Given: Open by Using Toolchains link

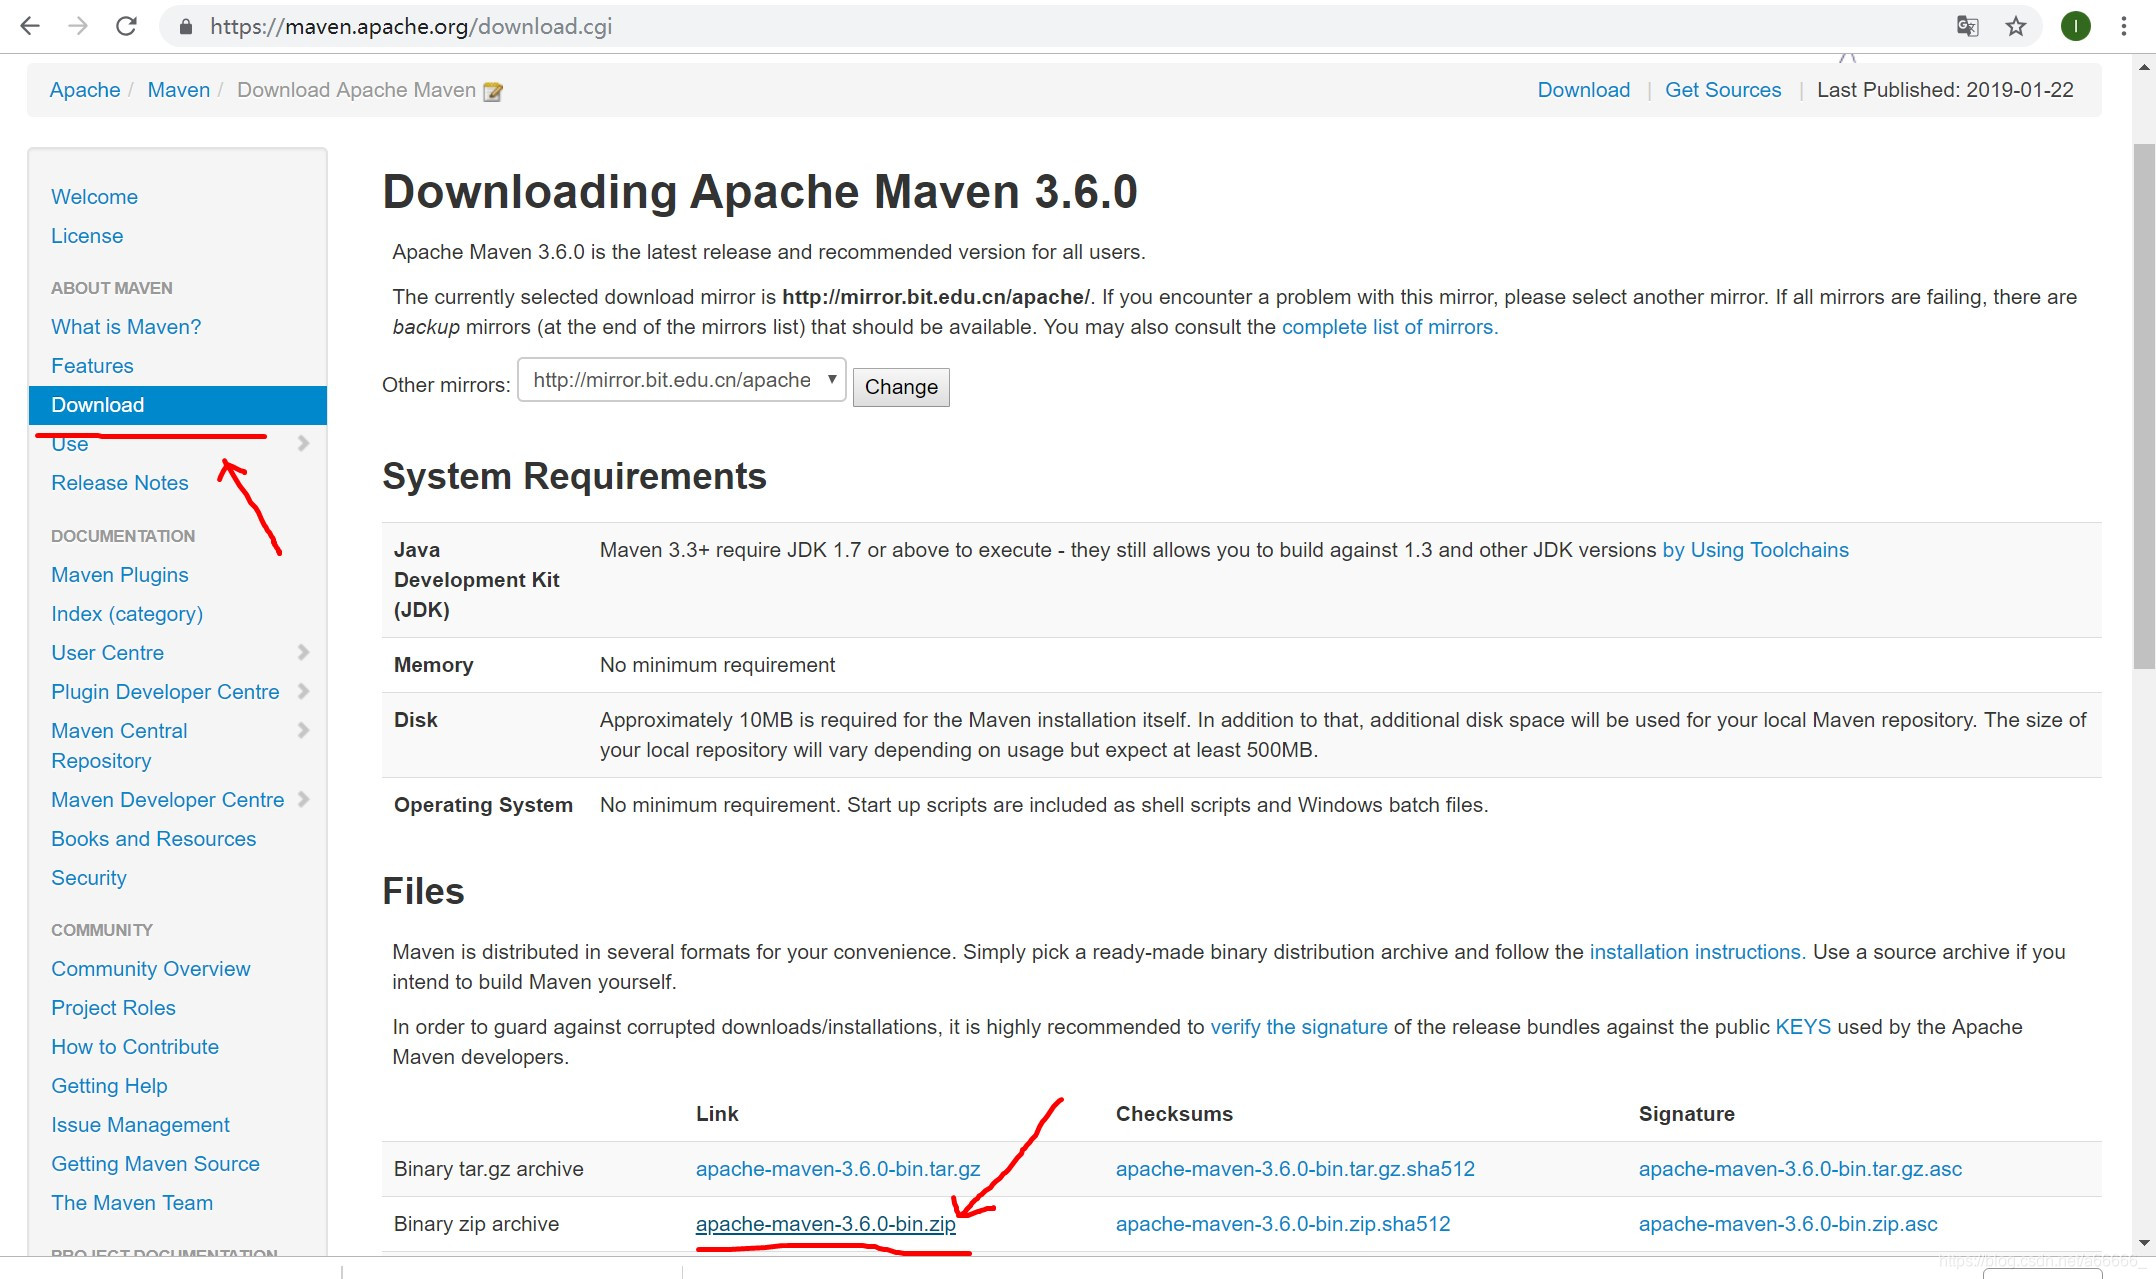Looking at the screenshot, I should click(1755, 550).
